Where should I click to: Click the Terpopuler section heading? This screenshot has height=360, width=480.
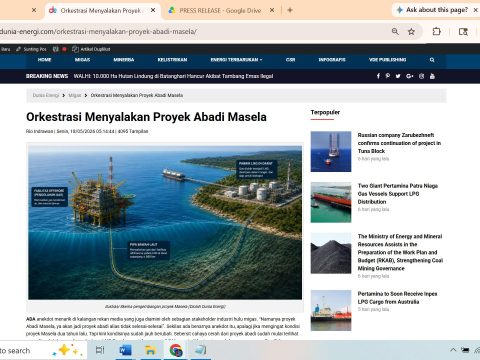point(325,112)
